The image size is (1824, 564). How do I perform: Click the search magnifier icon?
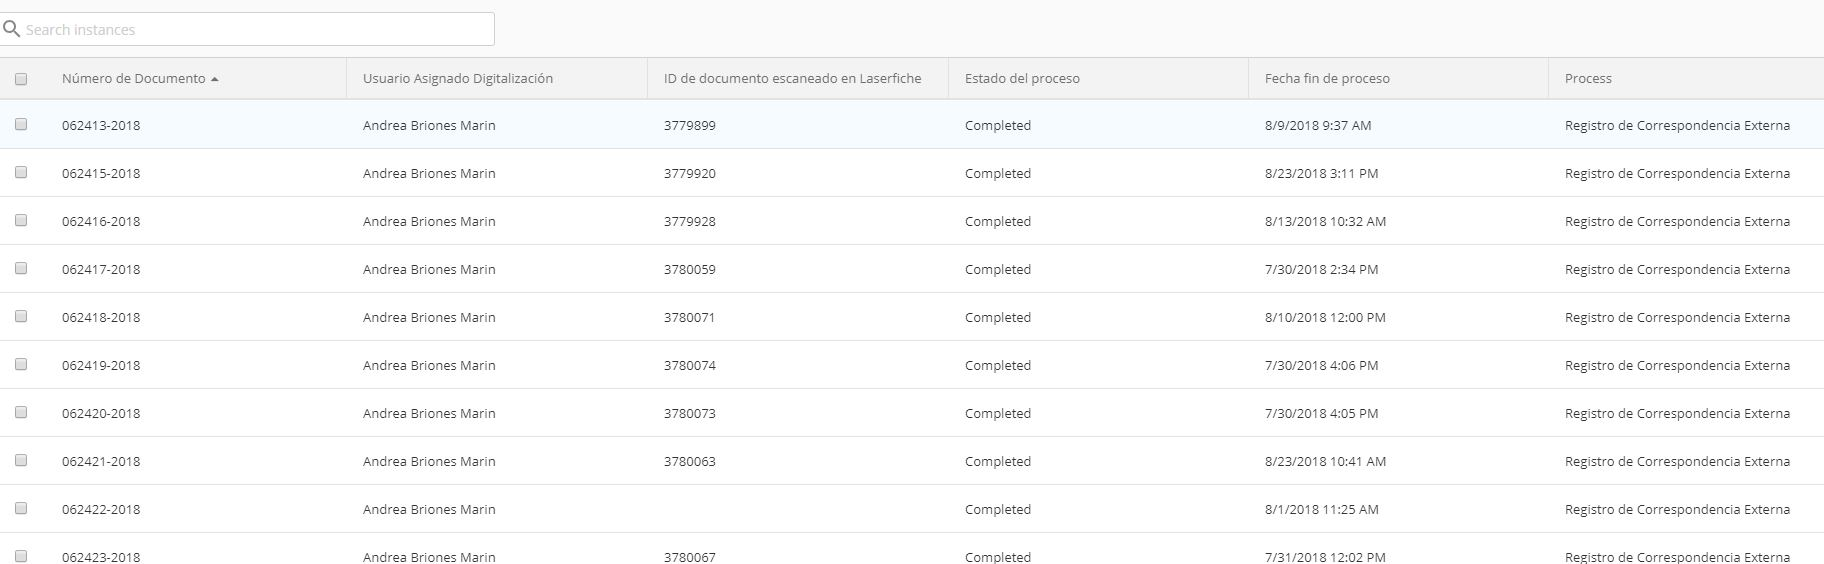coord(12,29)
